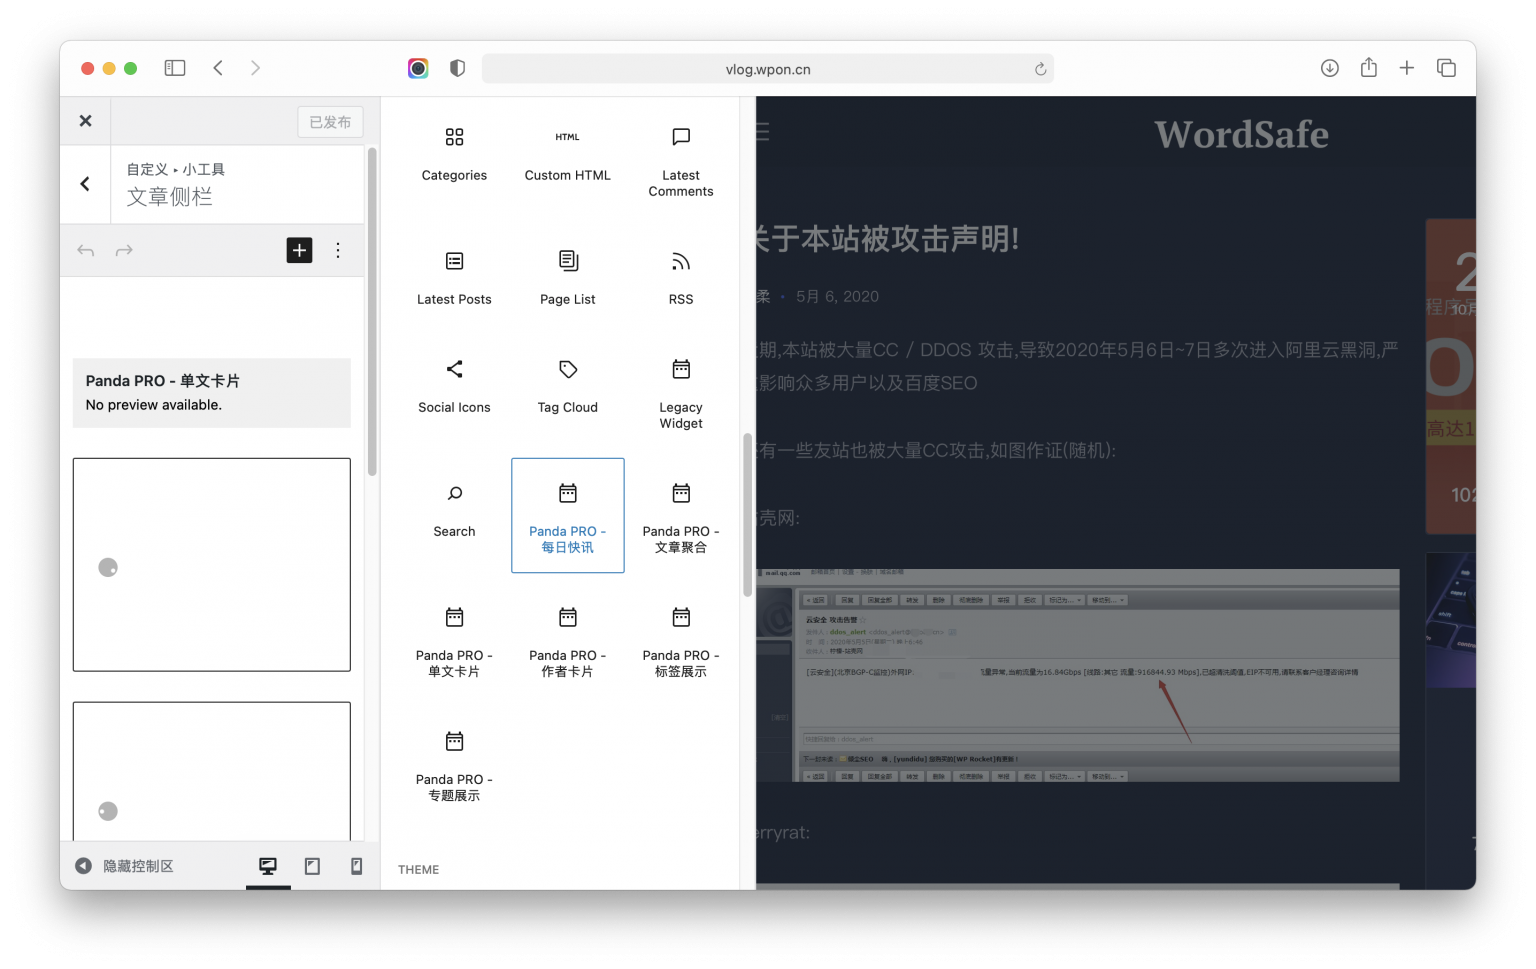Screen dimensions: 1536x969
Task: Select the first empty widget preview box
Action: coord(212,565)
